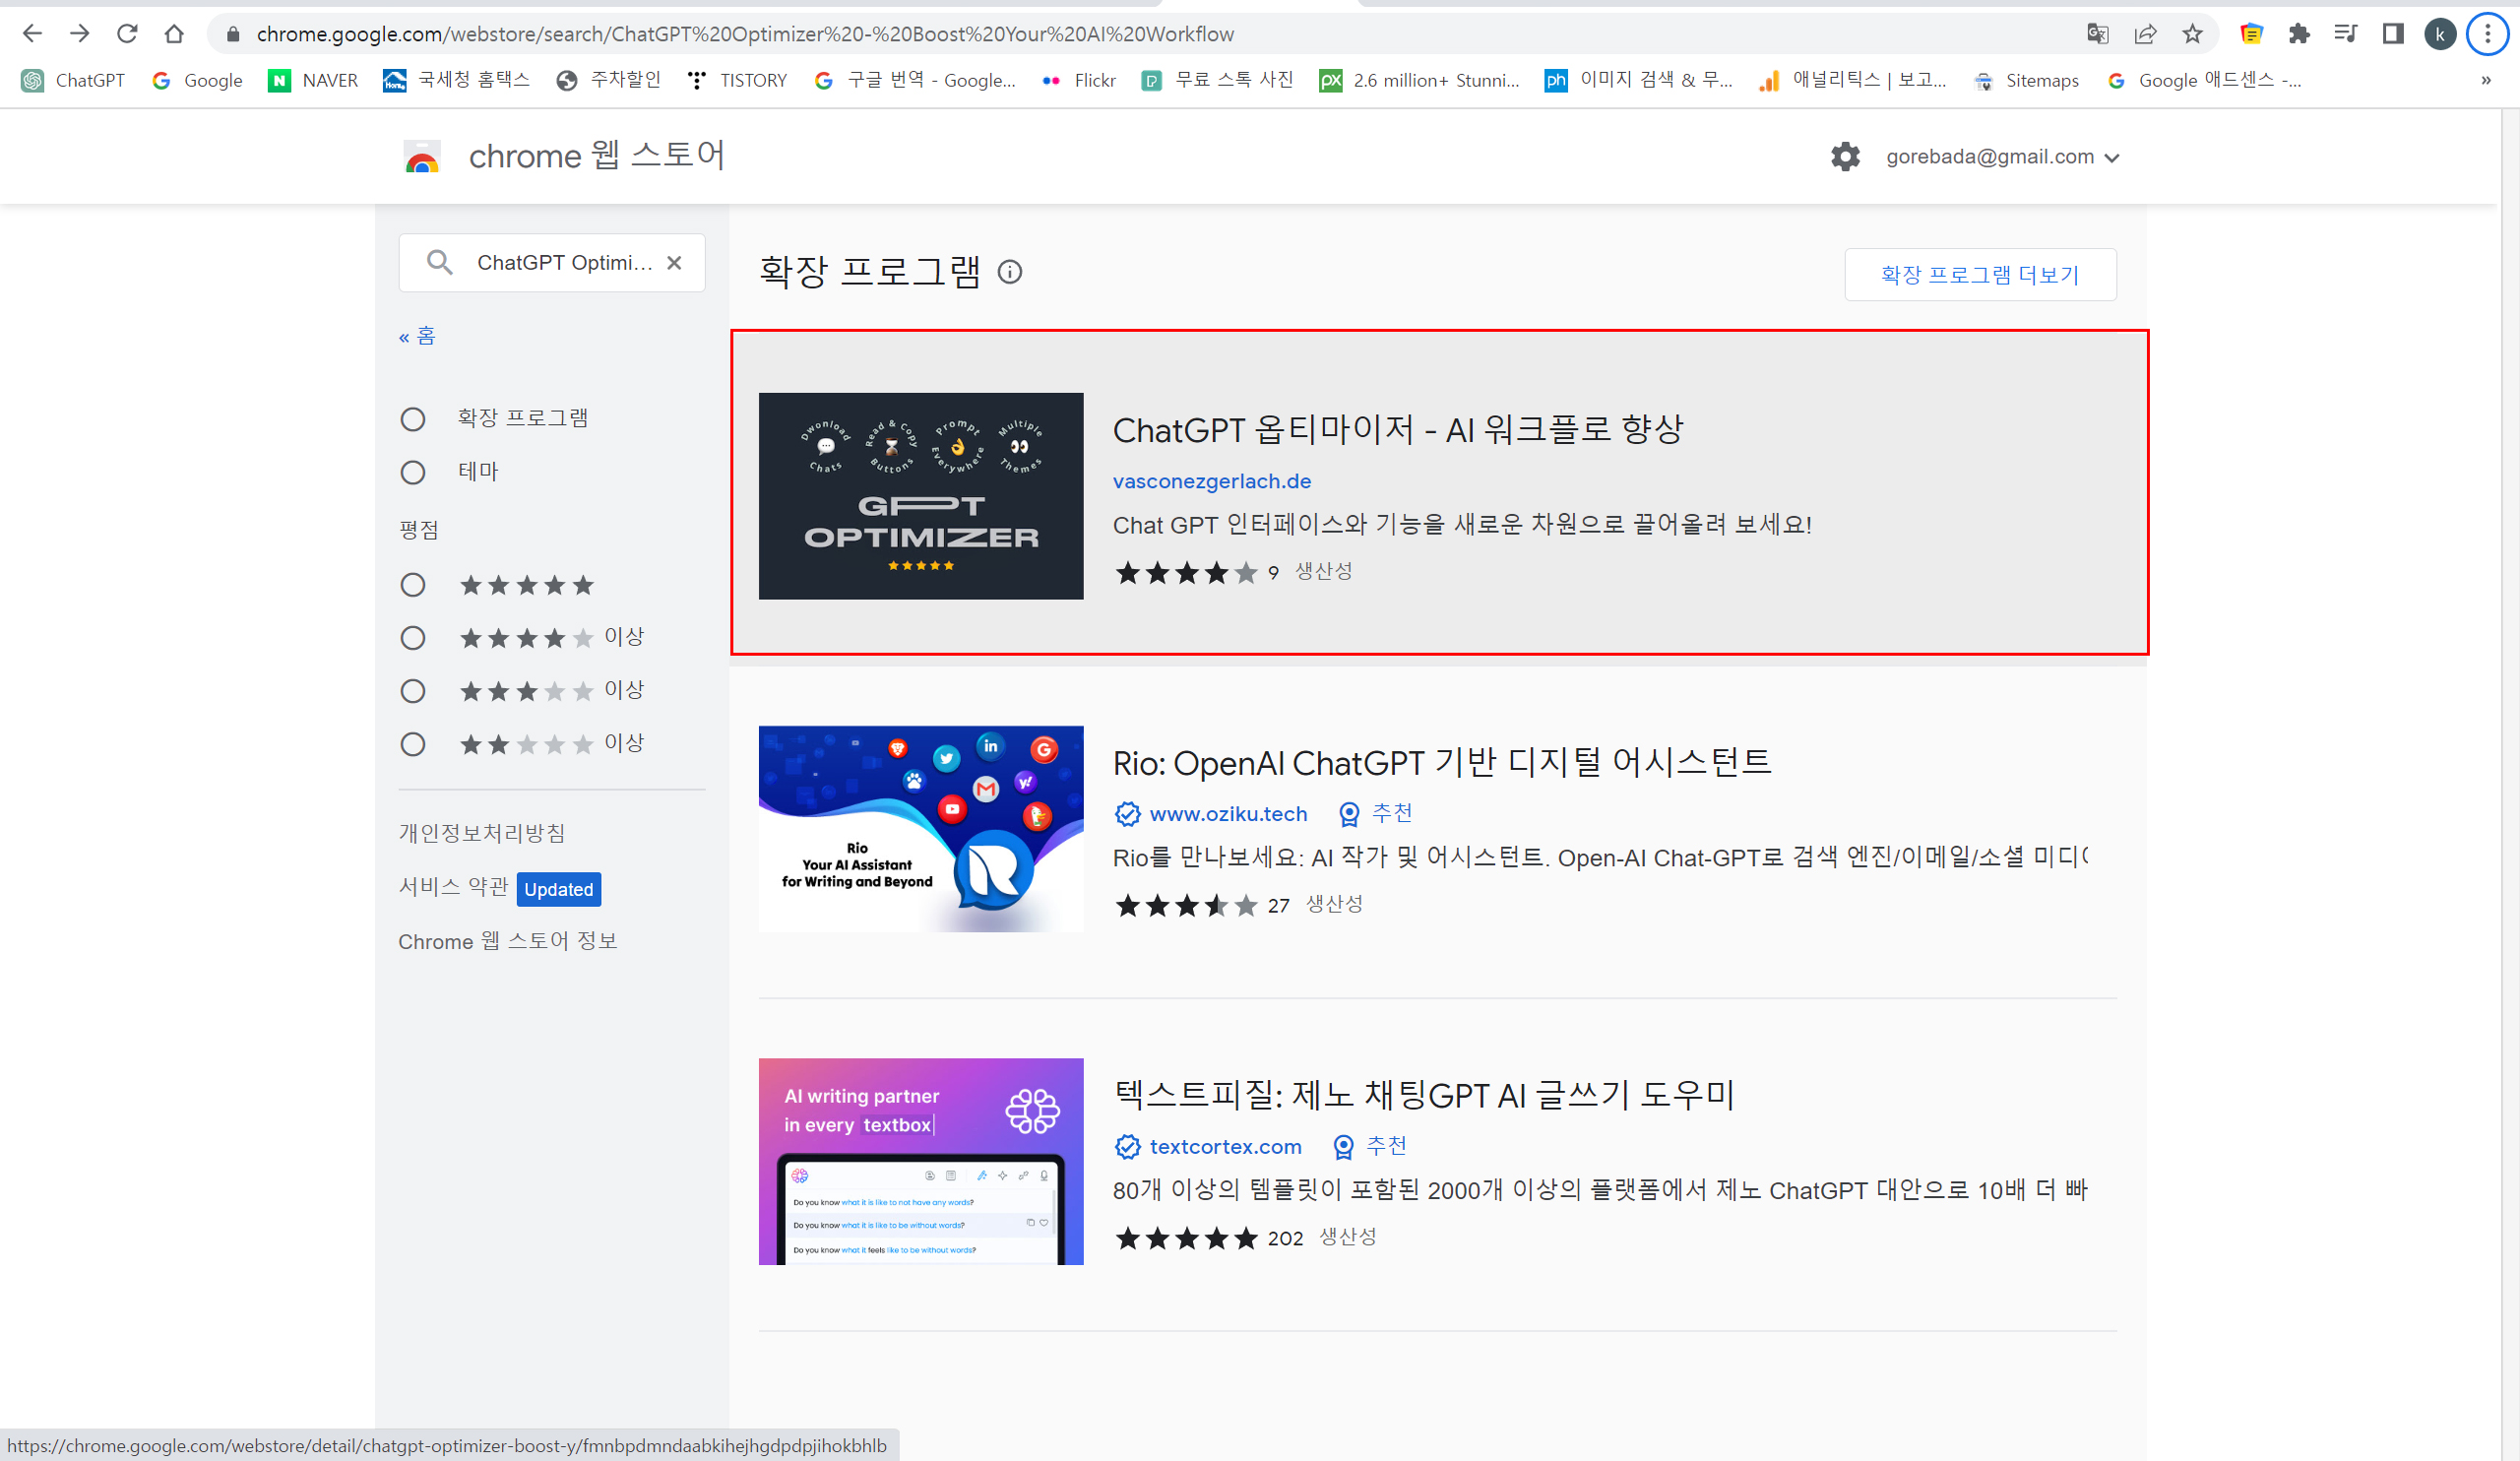Clear the search box with the X
This screenshot has width=2520, height=1461.
(x=675, y=263)
